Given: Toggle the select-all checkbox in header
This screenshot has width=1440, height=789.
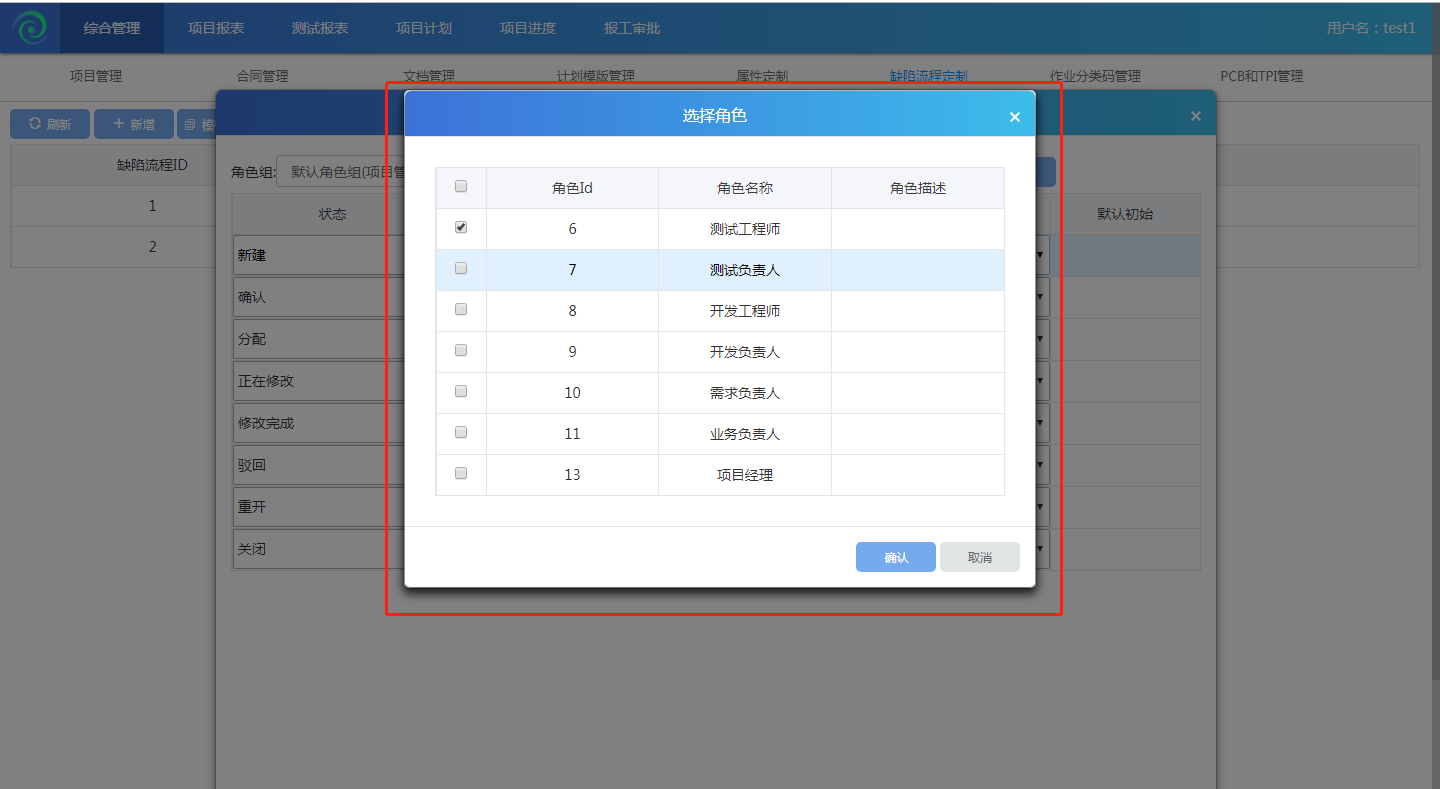Looking at the screenshot, I should (461, 186).
